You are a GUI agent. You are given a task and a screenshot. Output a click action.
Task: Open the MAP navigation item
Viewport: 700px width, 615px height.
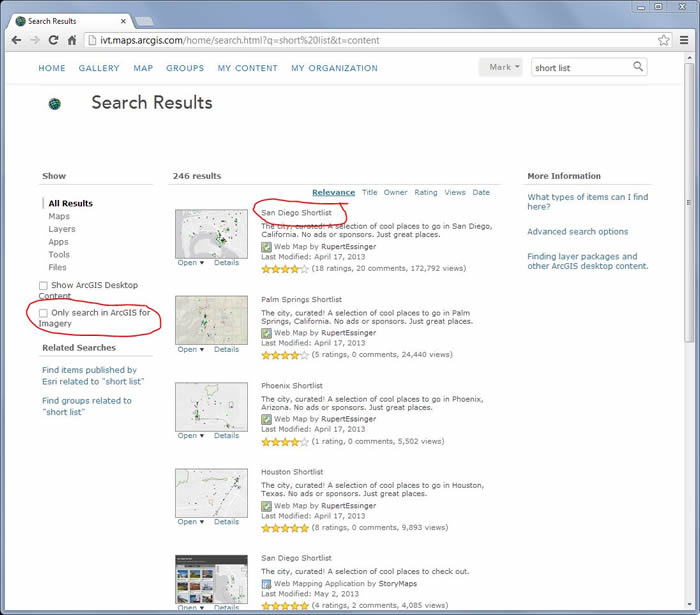[143, 68]
